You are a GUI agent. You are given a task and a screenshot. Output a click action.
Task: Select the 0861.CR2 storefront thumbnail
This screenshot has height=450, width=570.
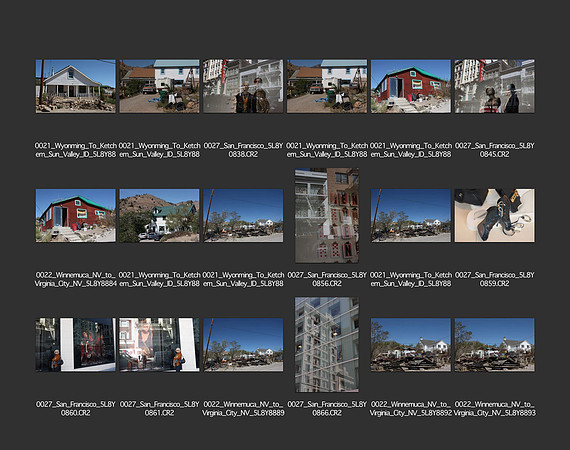[x=159, y=345]
